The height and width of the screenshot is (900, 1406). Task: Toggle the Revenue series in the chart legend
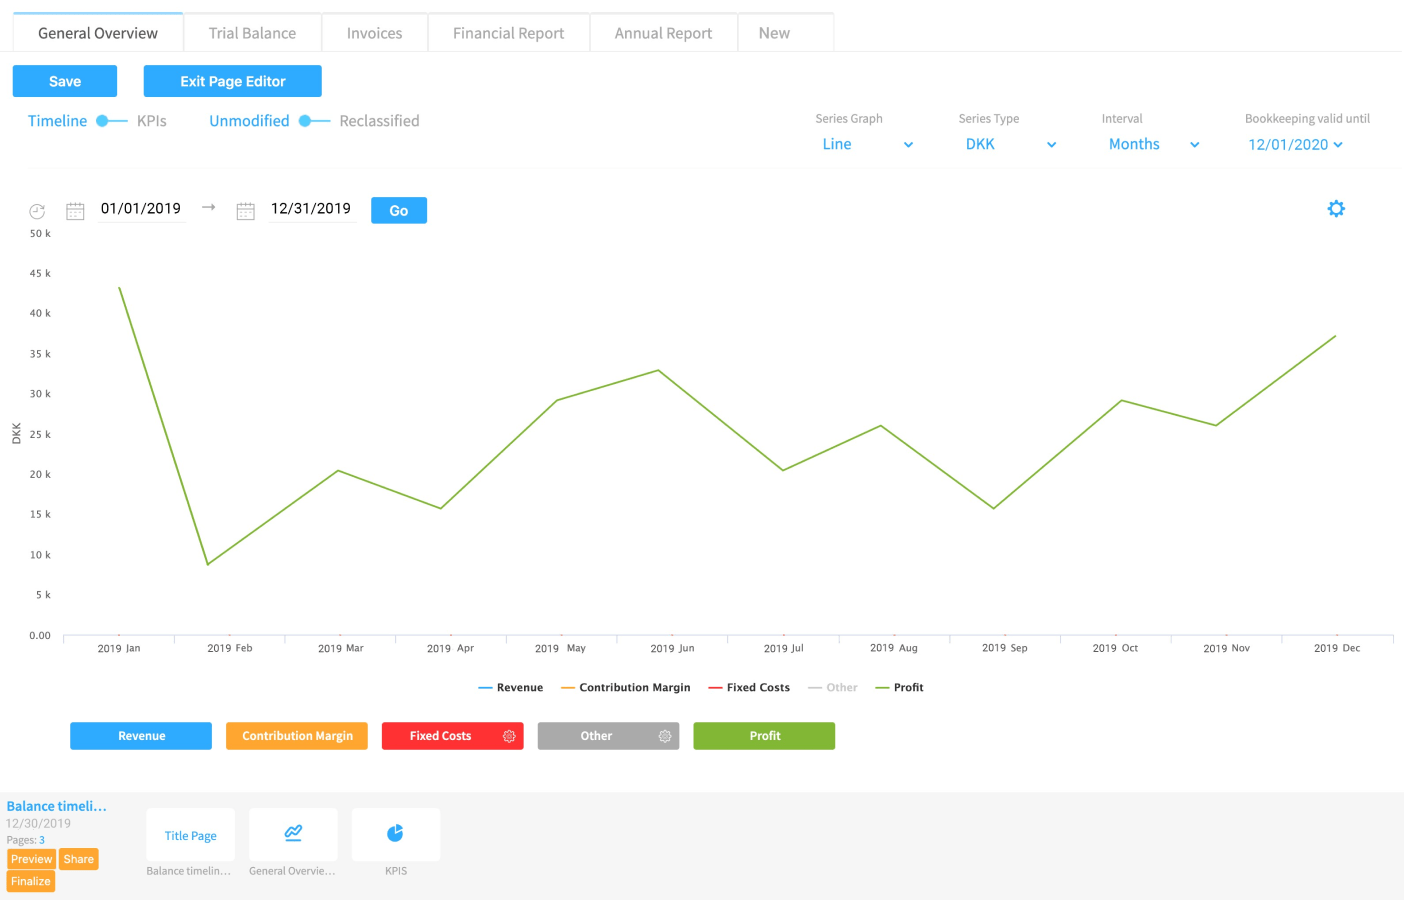[510, 687]
